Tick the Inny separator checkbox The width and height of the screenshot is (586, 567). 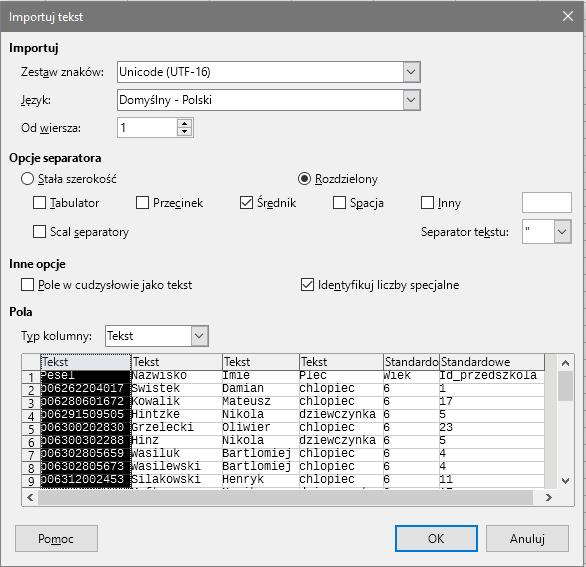[x=427, y=203]
